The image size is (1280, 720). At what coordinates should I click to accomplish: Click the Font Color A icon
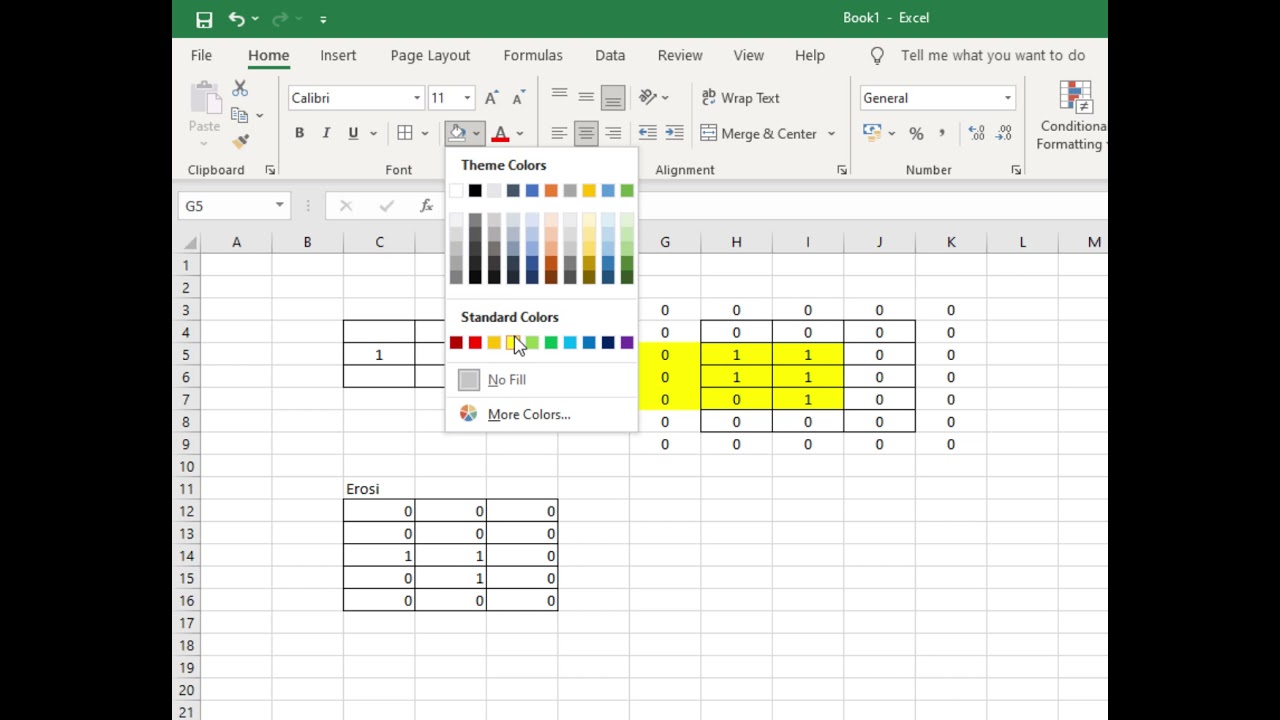click(x=501, y=133)
